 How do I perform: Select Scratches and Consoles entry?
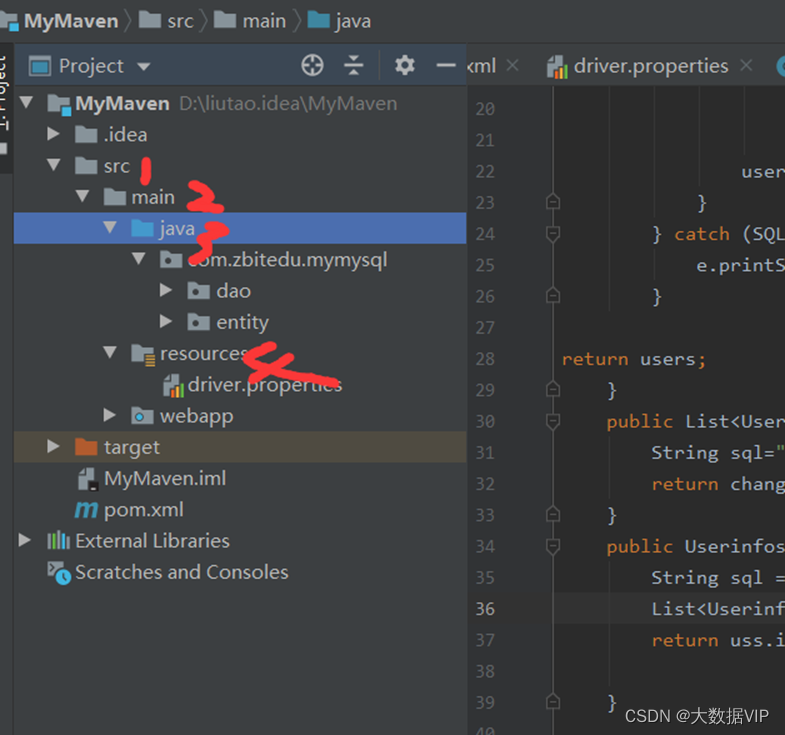182,572
